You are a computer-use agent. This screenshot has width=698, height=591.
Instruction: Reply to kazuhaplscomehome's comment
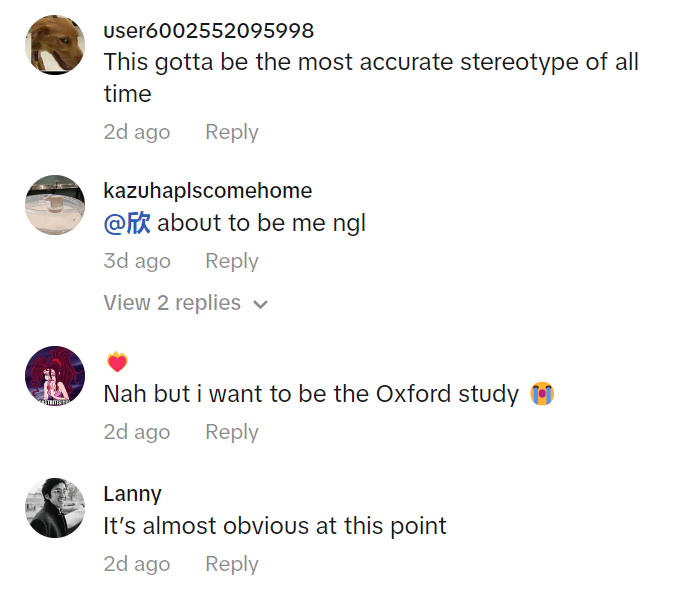(x=231, y=261)
